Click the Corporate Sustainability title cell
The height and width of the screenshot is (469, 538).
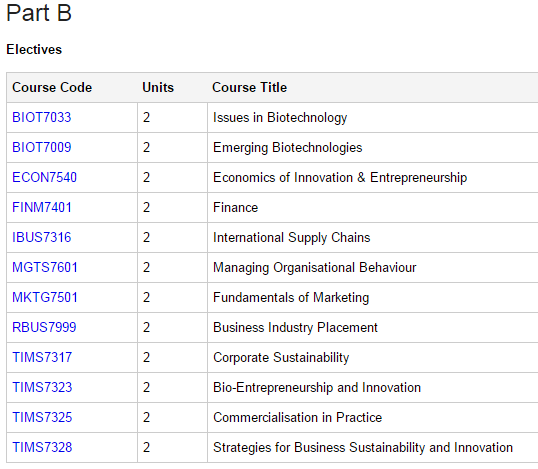pyautogui.click(x=373, y=357)
